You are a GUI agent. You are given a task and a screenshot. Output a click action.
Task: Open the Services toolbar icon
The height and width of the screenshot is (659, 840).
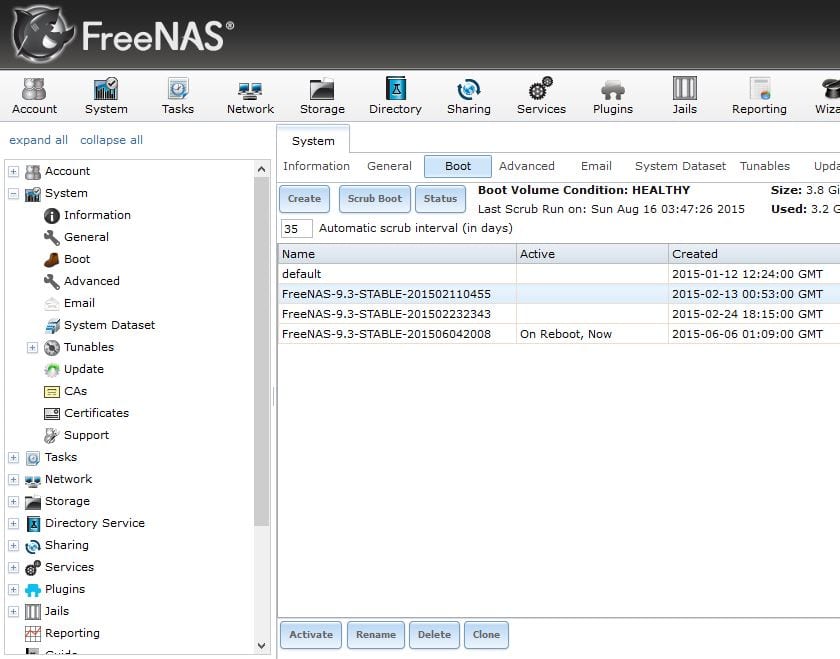click(x=541, y=96)
